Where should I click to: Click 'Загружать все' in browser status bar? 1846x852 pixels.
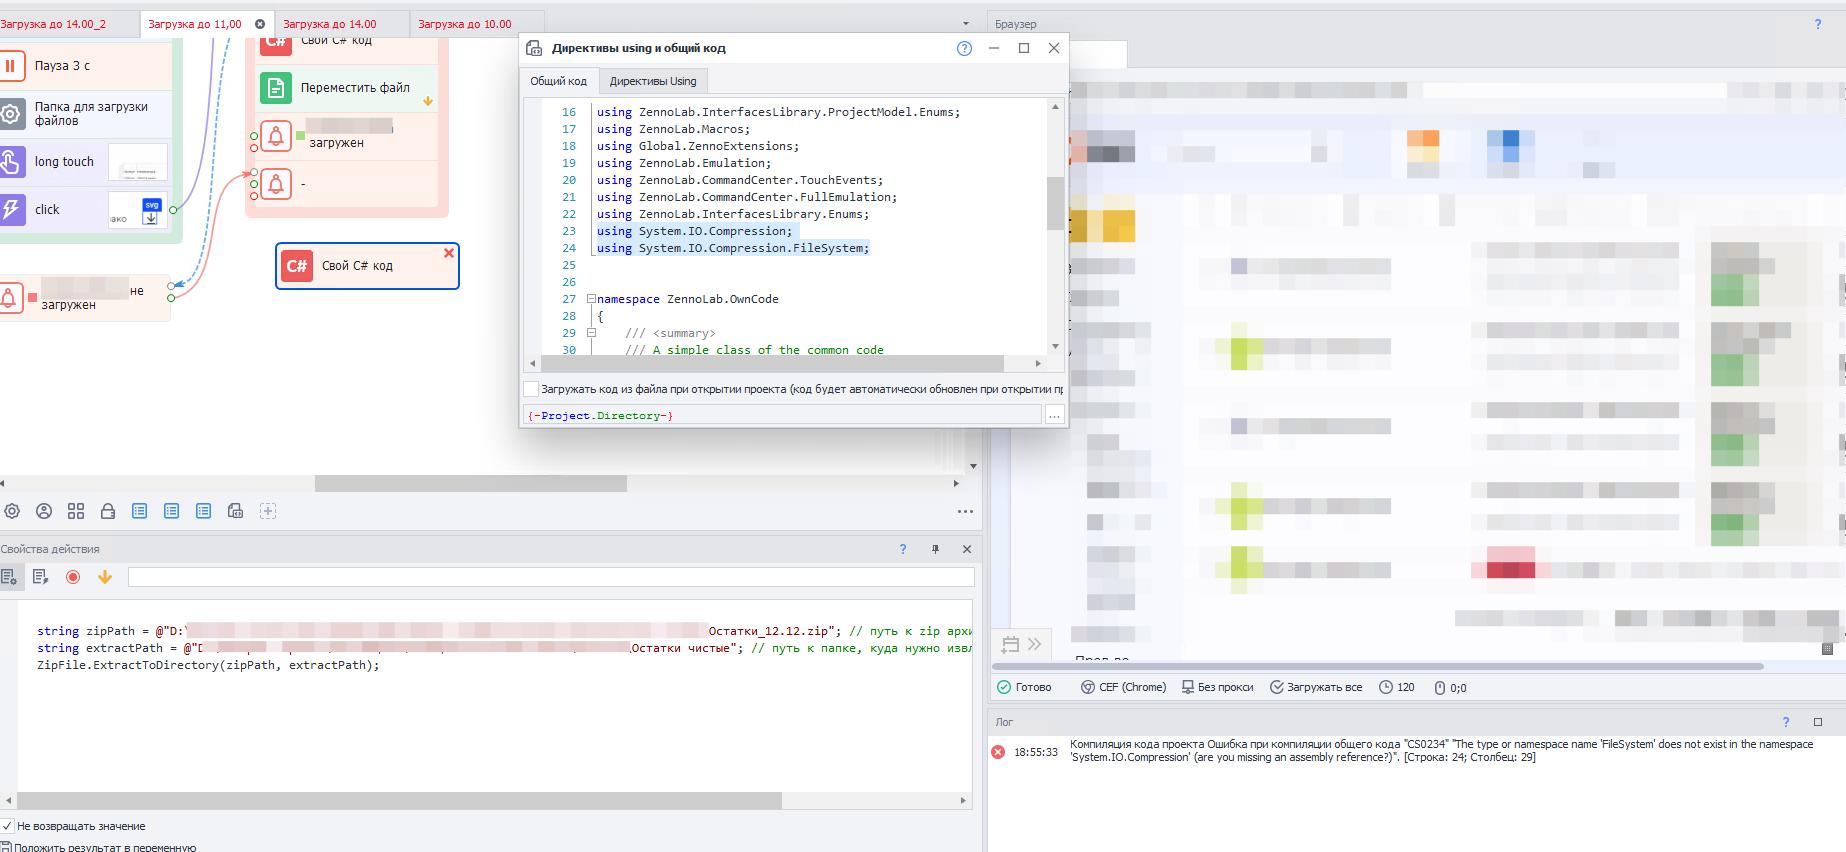coord(1316,687)
